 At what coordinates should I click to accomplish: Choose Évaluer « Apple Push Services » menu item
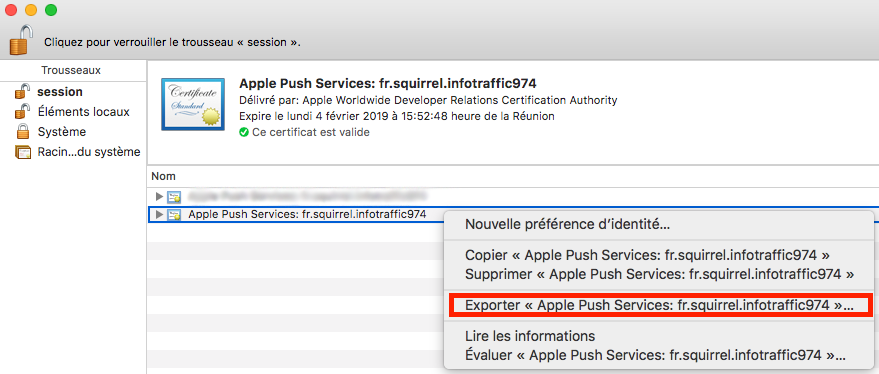(655, 355)
